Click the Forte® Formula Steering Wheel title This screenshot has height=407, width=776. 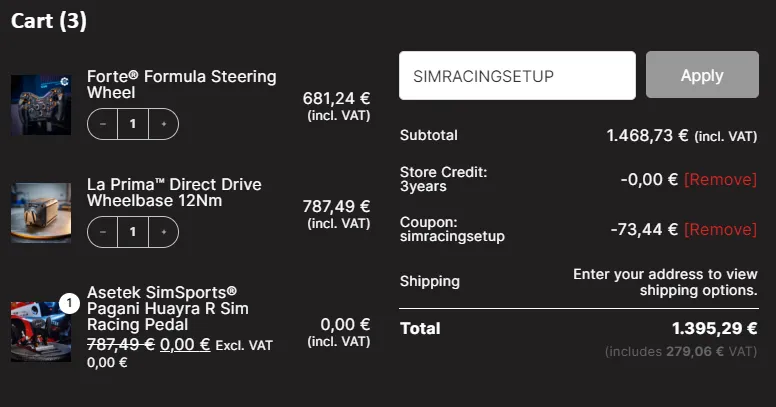(x=181, y=84)
